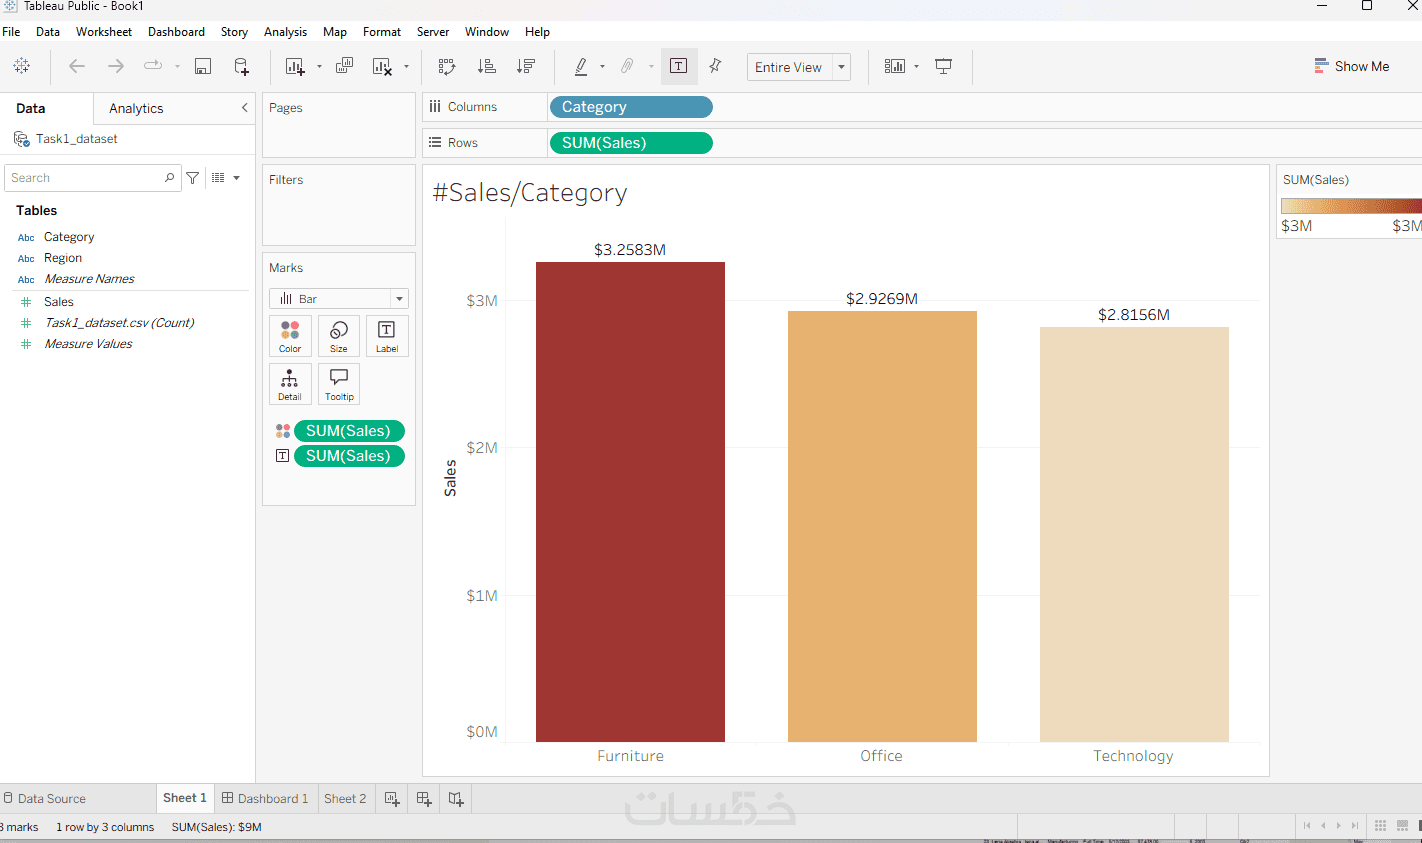Open the Detail card in Marks

(290, 384)
